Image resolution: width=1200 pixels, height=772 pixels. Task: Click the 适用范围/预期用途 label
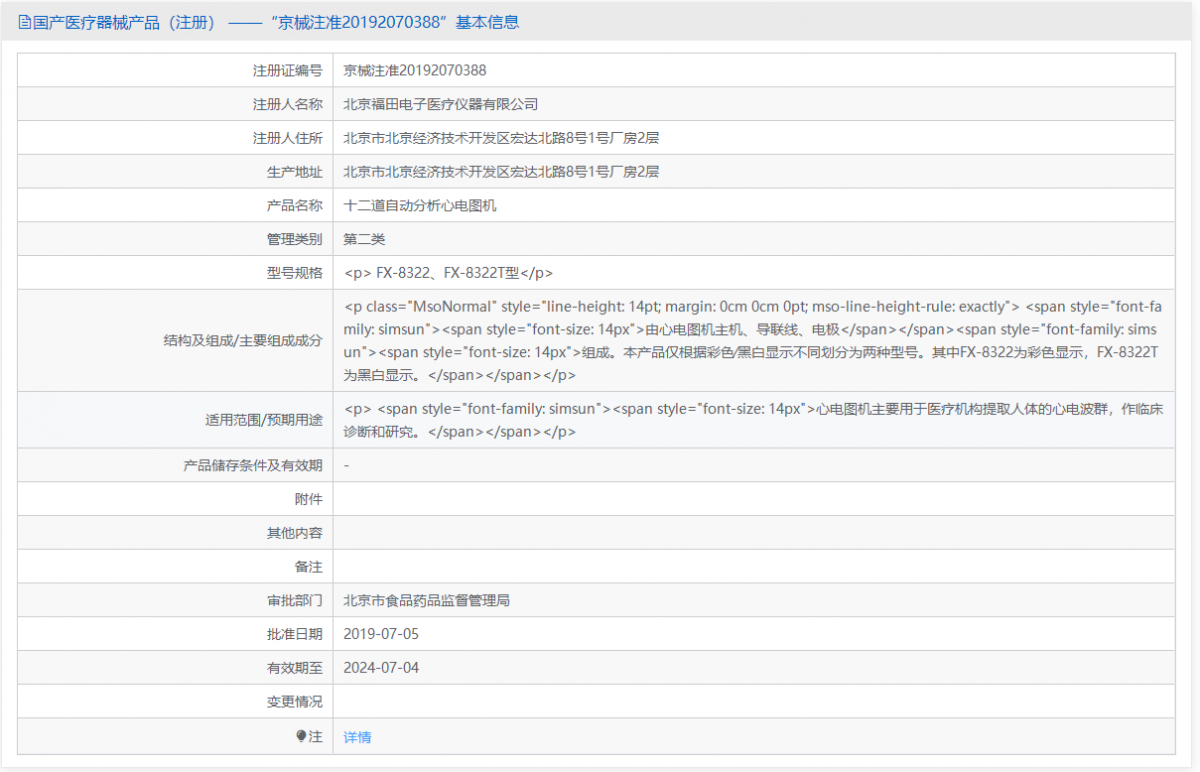(x=264, y=420)
